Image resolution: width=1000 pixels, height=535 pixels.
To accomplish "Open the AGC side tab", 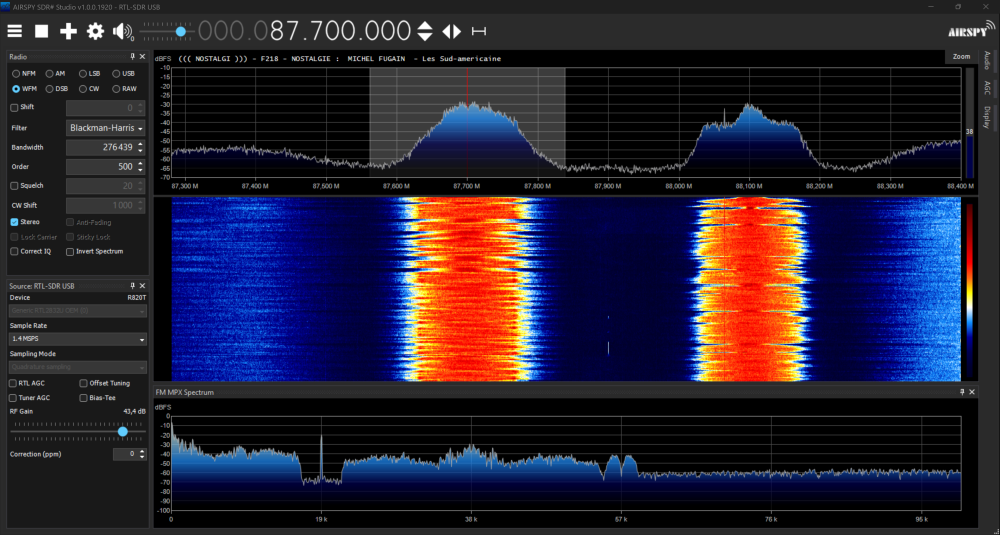I will coord(987,87).
